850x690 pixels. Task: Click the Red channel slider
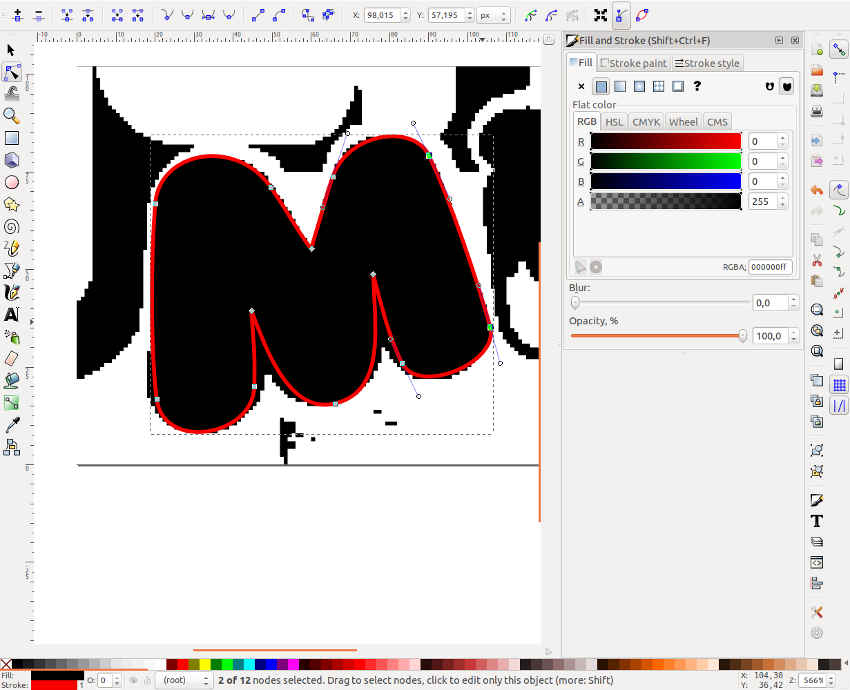coord(666,141)
